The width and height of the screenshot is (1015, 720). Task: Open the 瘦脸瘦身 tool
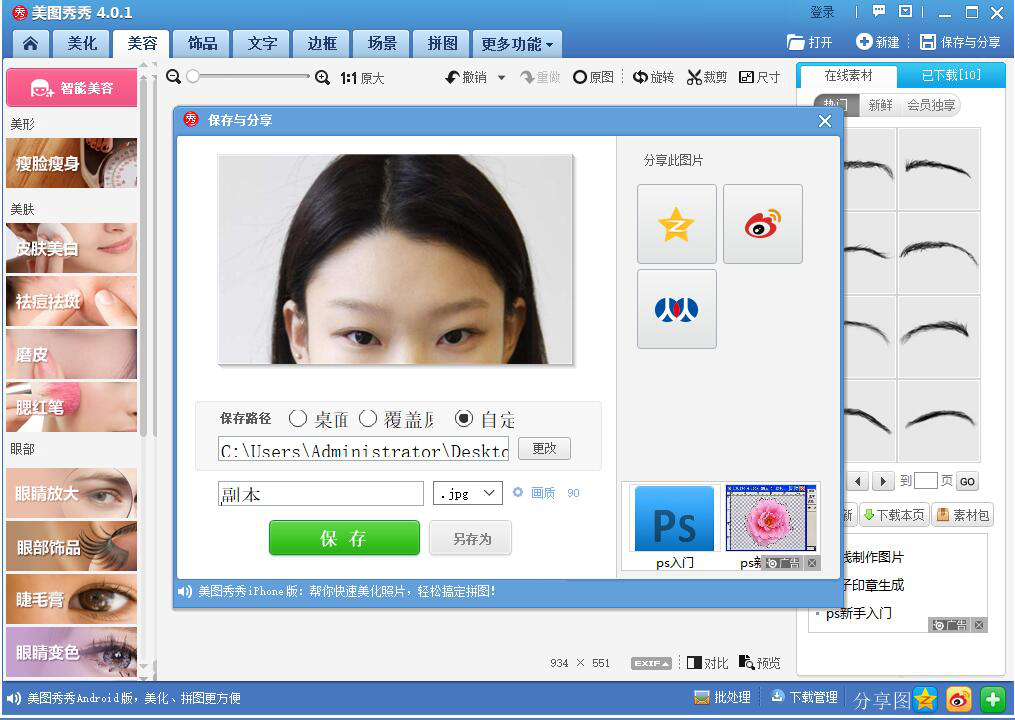click(72, 163)
